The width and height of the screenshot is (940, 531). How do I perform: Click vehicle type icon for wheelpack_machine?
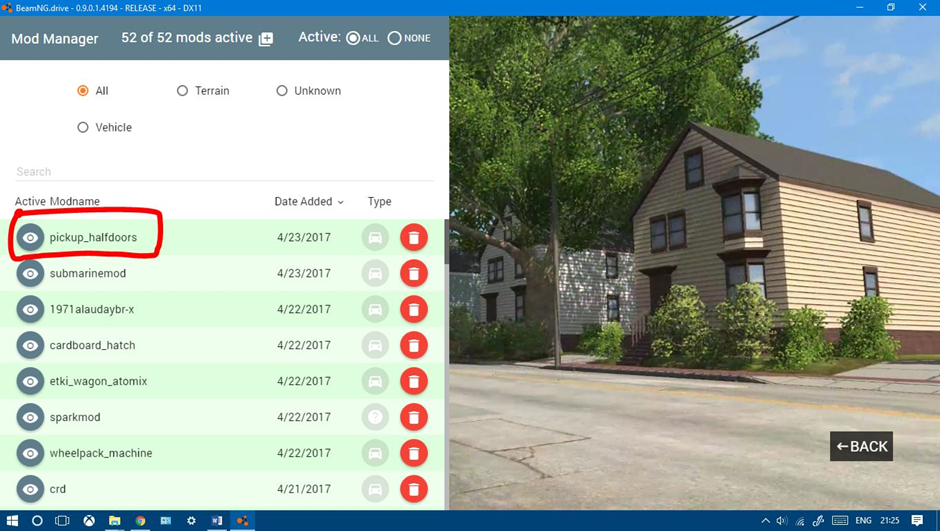pos(375,453)
